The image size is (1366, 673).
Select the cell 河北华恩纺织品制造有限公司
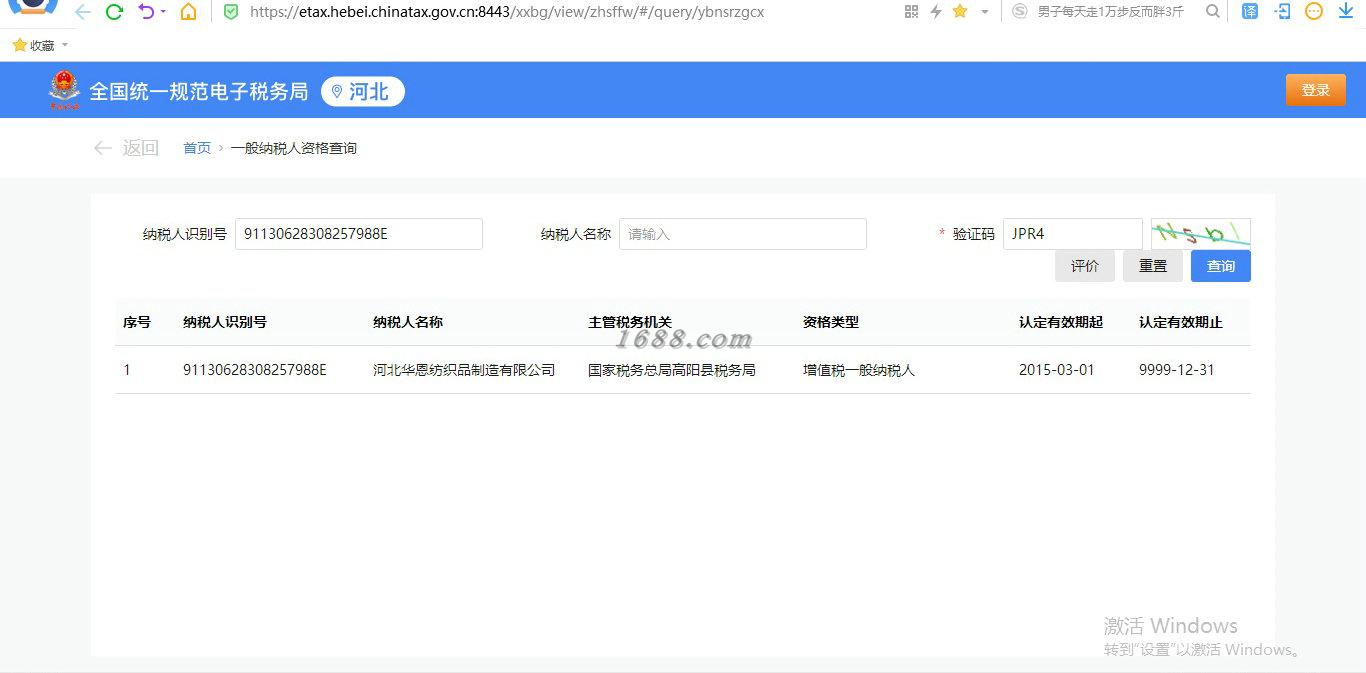pos(464,370)
